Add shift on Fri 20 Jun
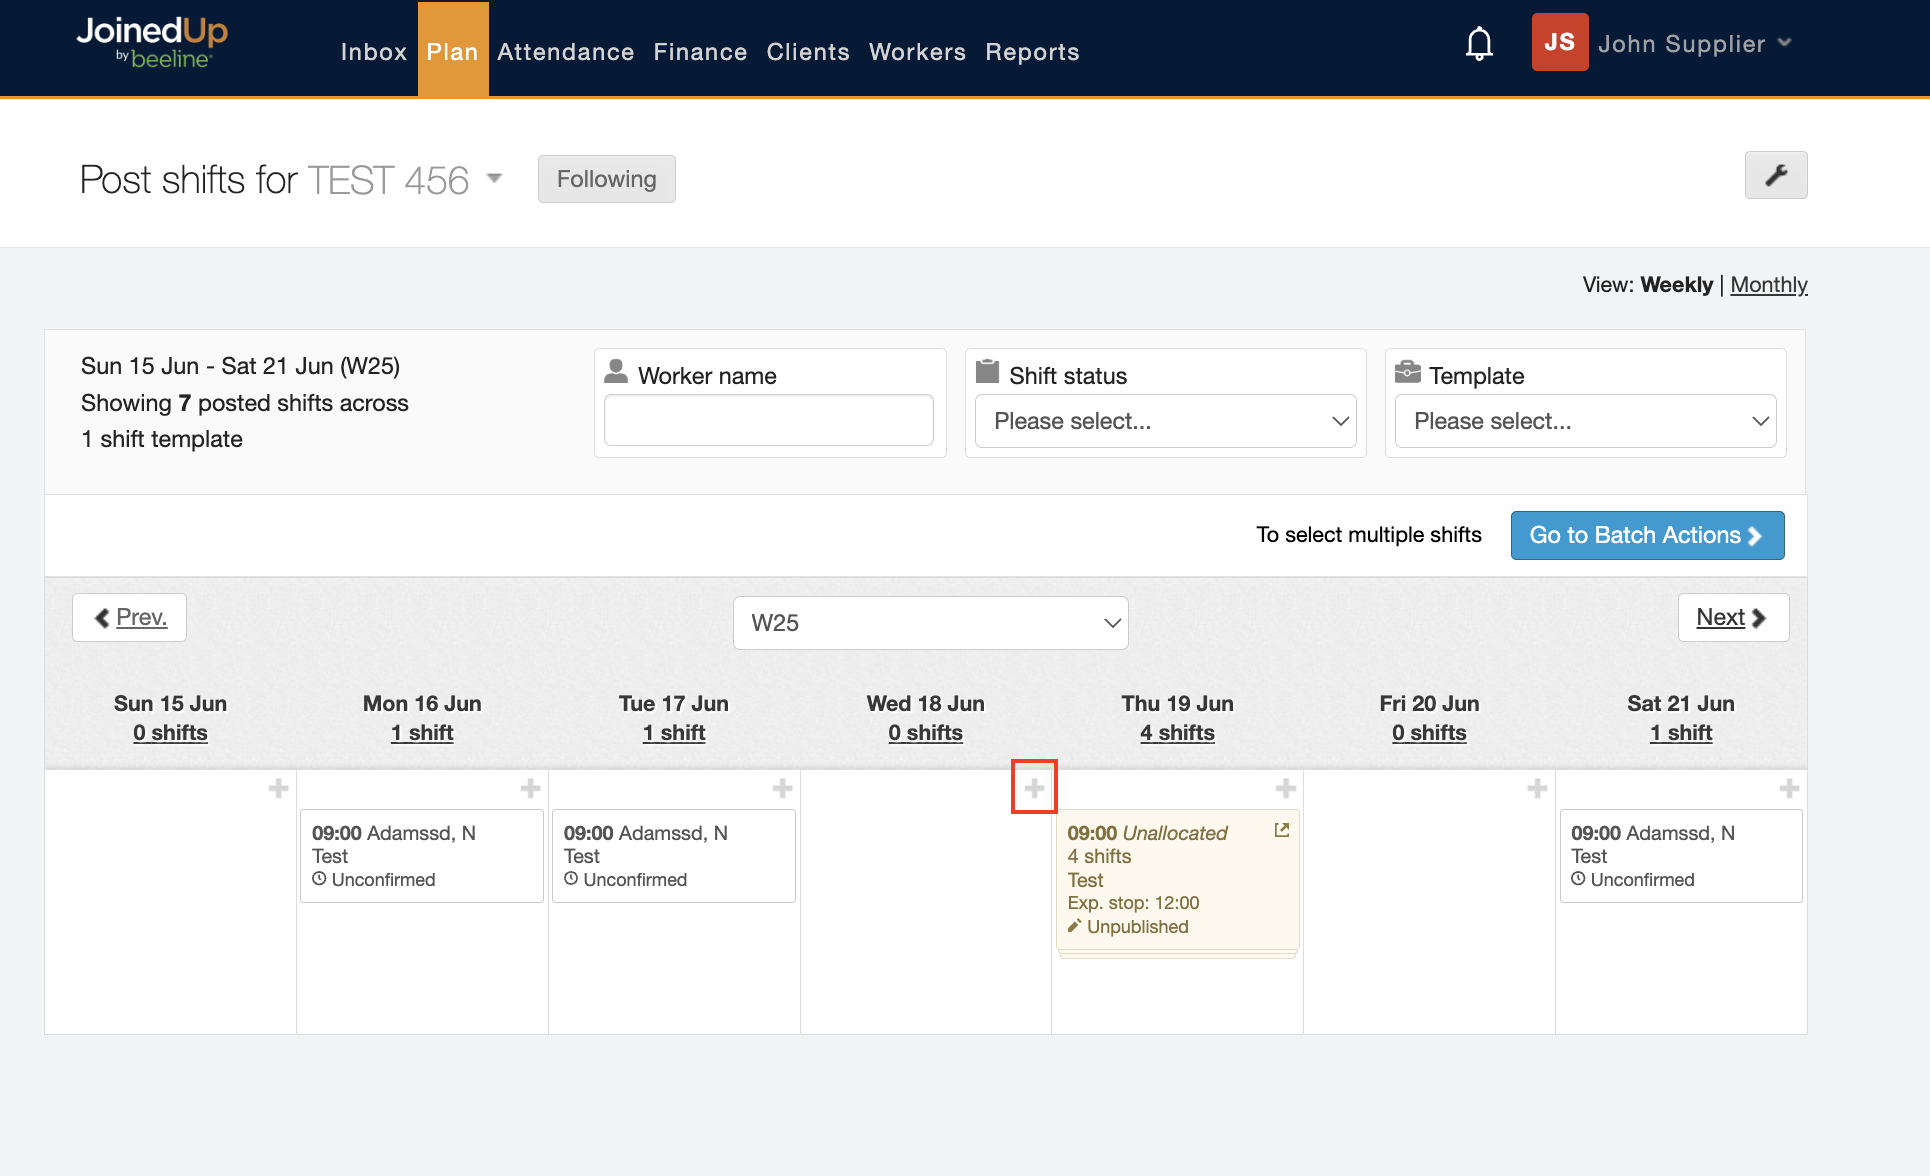 pyautogui.click(x=1537, y=788)
